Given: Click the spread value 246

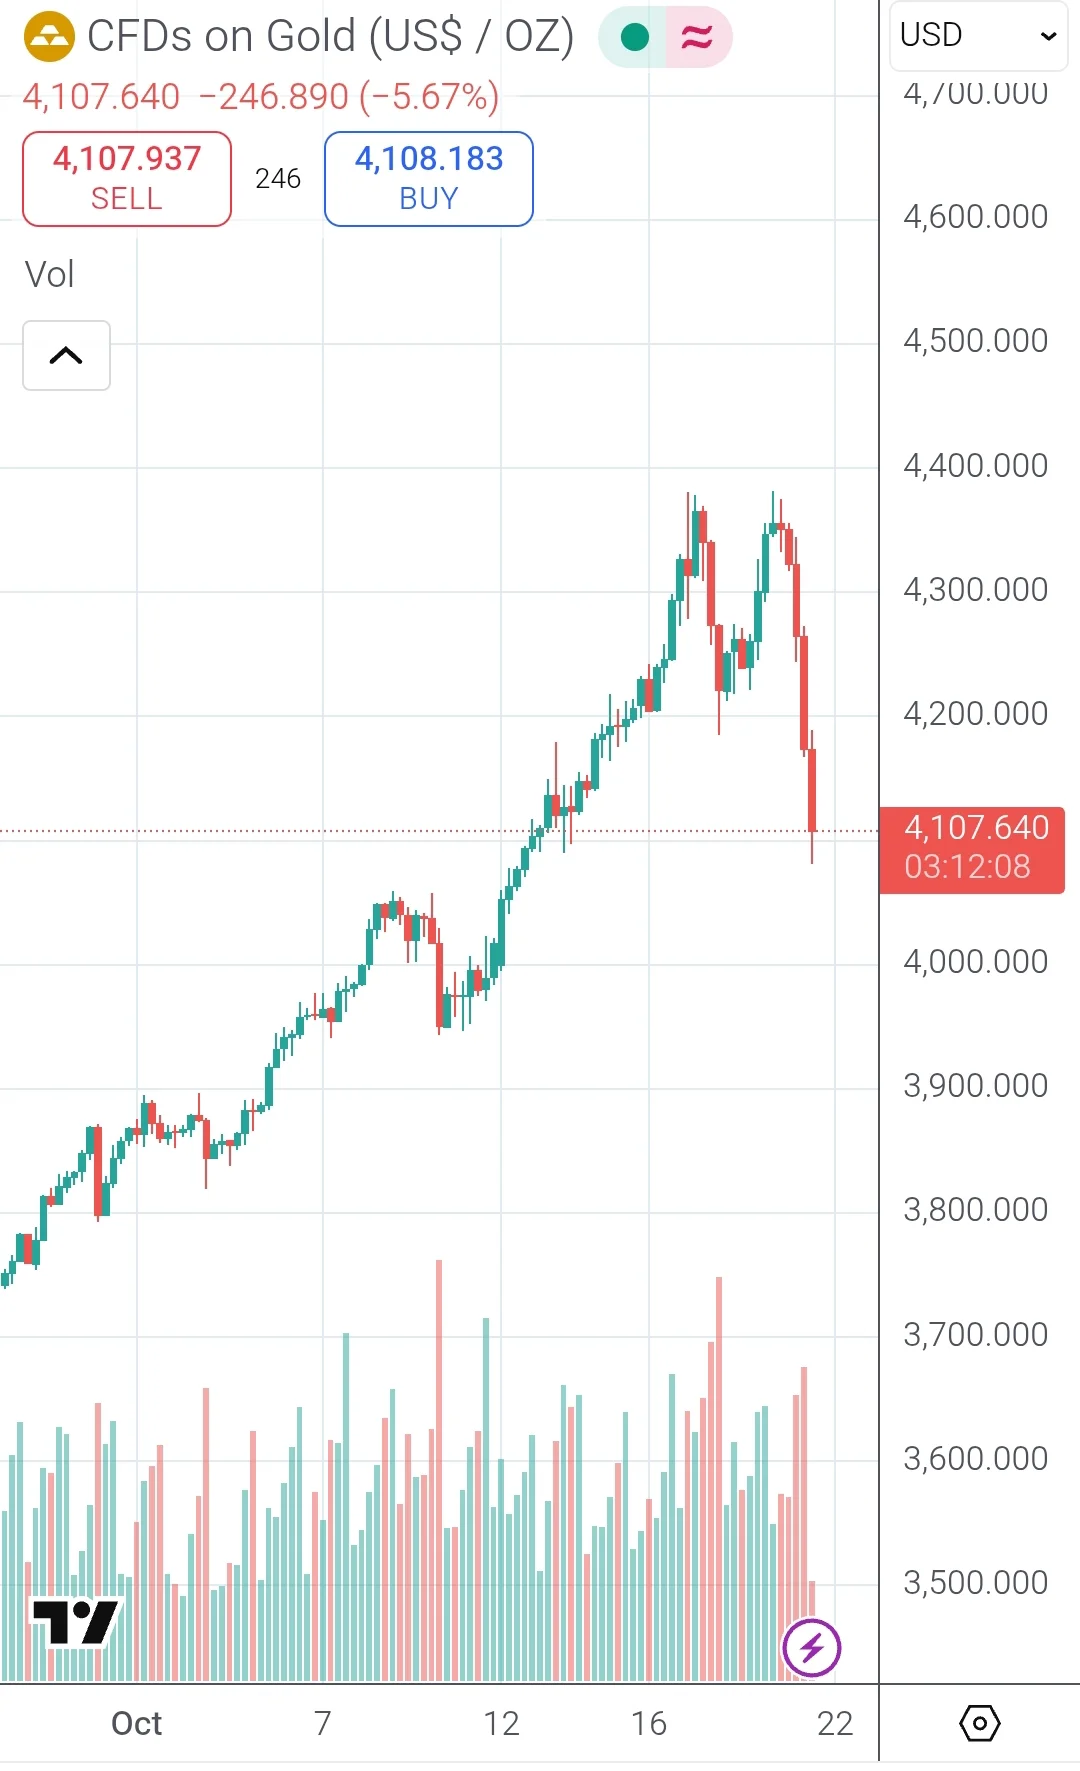Looking at the screenshot, I should tap(278, 179).
